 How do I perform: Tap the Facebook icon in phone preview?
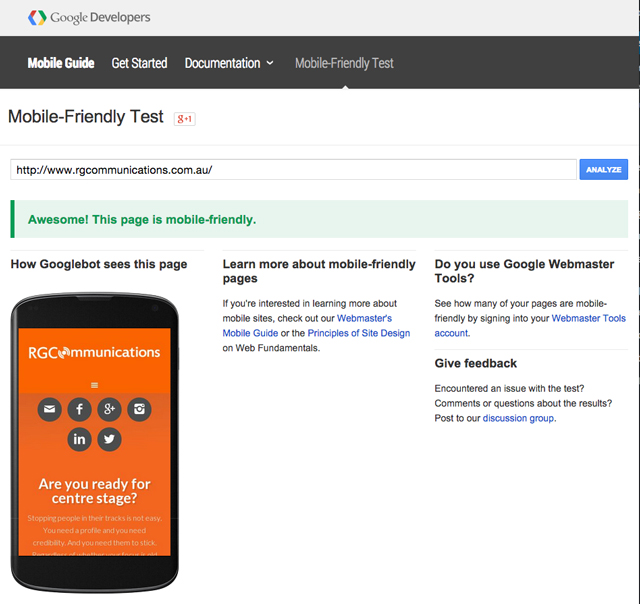click(x=79, y=409)
